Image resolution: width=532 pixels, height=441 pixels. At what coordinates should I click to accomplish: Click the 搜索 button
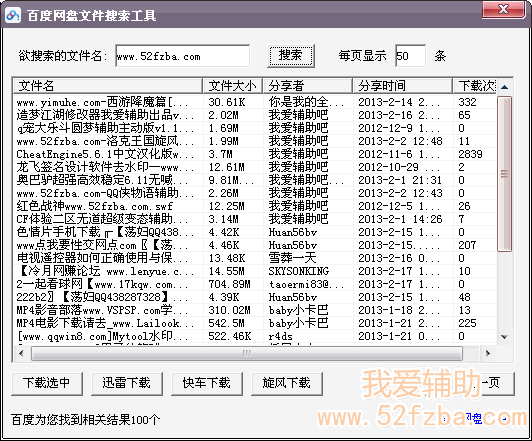(290, 56)
